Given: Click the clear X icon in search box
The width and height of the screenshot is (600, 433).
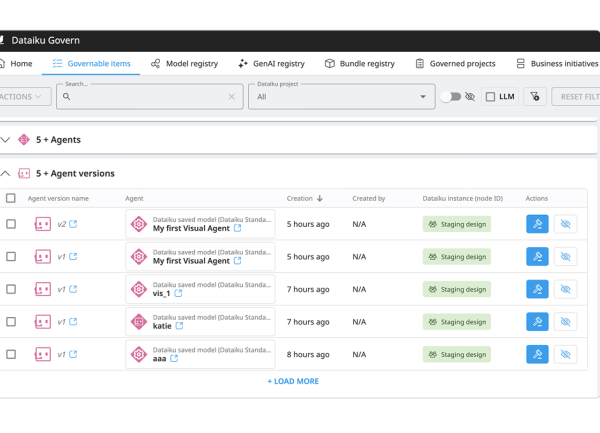Looking at the screenshot, I should [232, 97].
